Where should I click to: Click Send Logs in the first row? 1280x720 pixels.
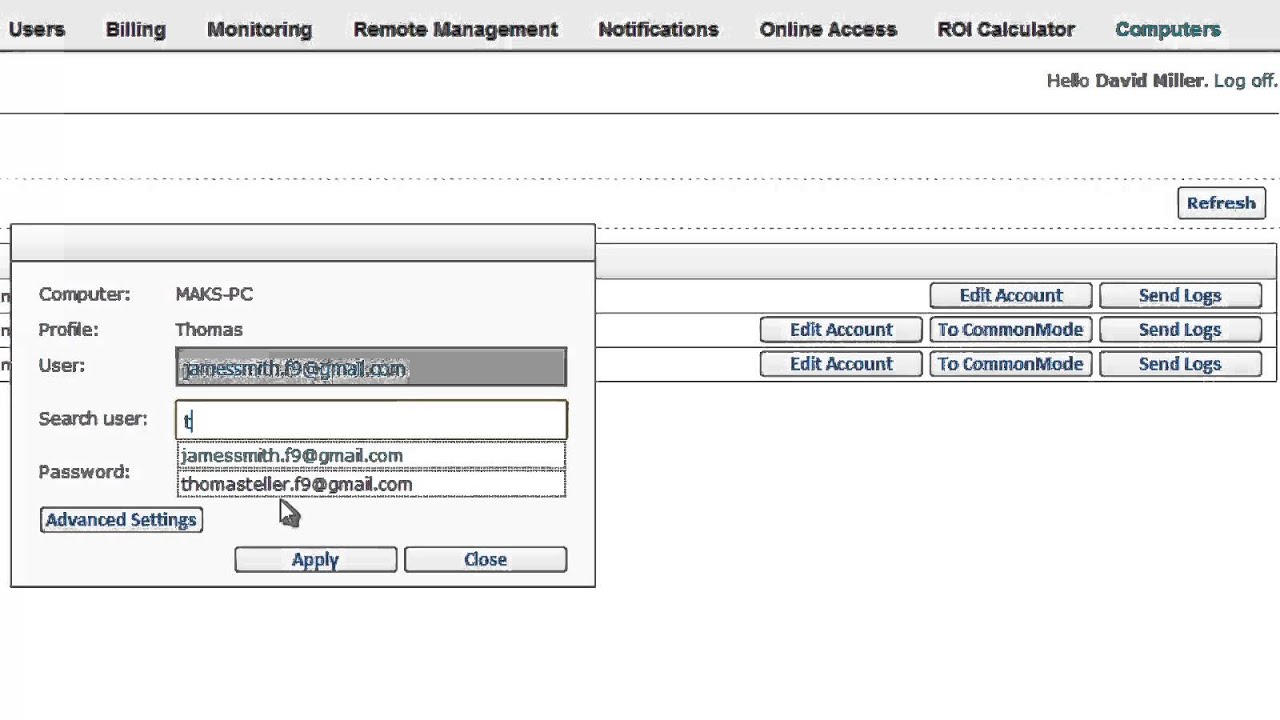click(x=1180, y=295)
